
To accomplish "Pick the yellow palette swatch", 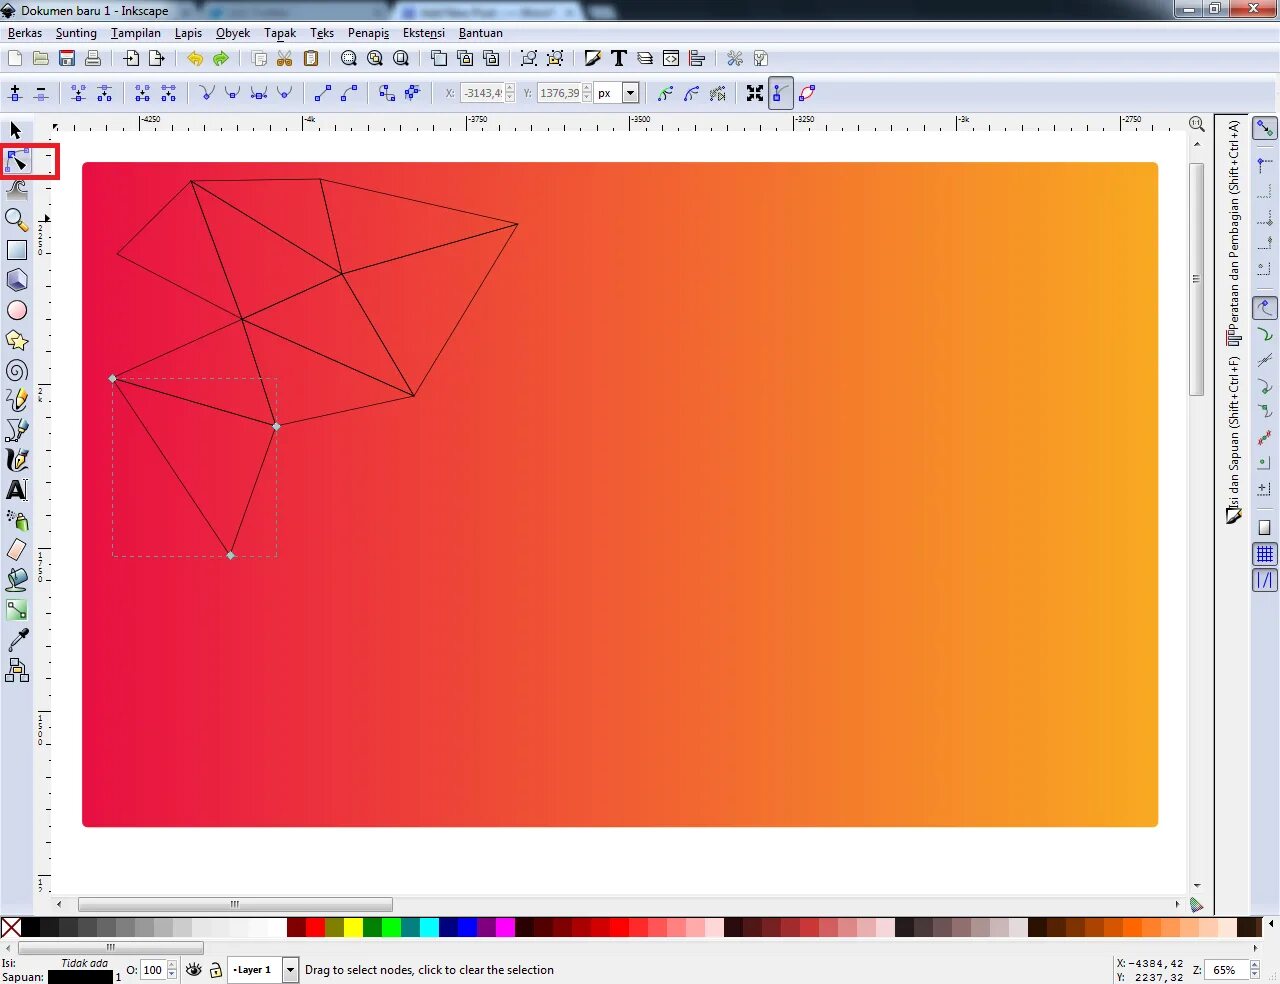I will 353,927.
